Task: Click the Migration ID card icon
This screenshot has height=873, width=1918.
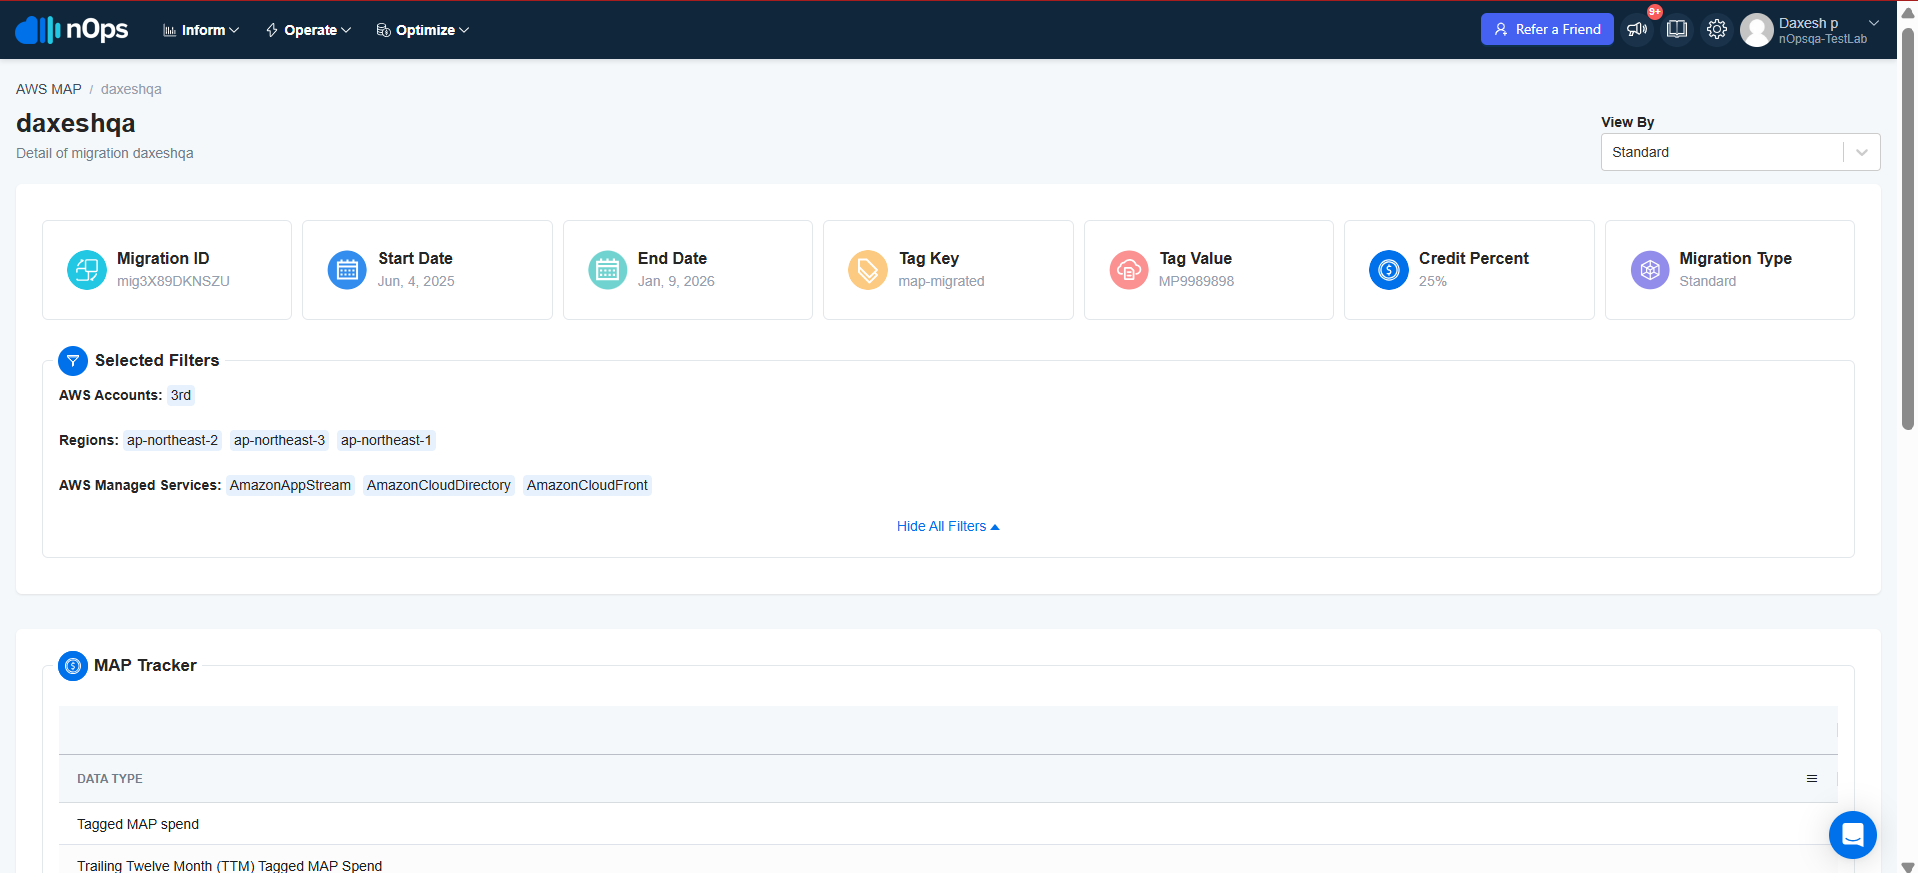Action: tap(87, 270)
